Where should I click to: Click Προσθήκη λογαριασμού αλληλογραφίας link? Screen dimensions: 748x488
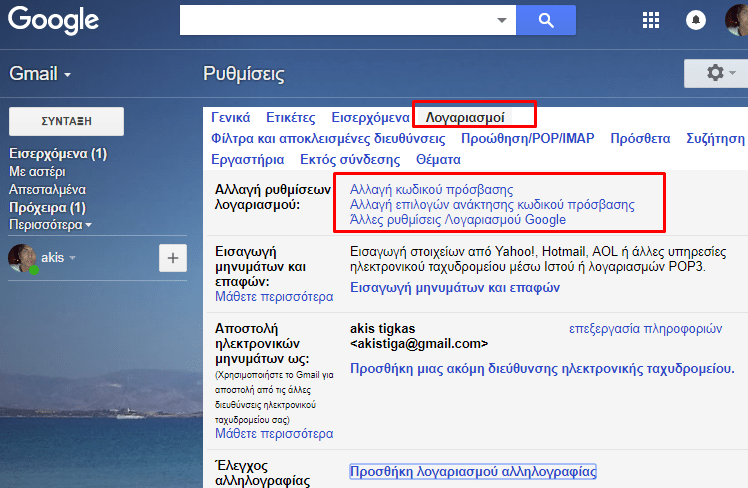473,472
